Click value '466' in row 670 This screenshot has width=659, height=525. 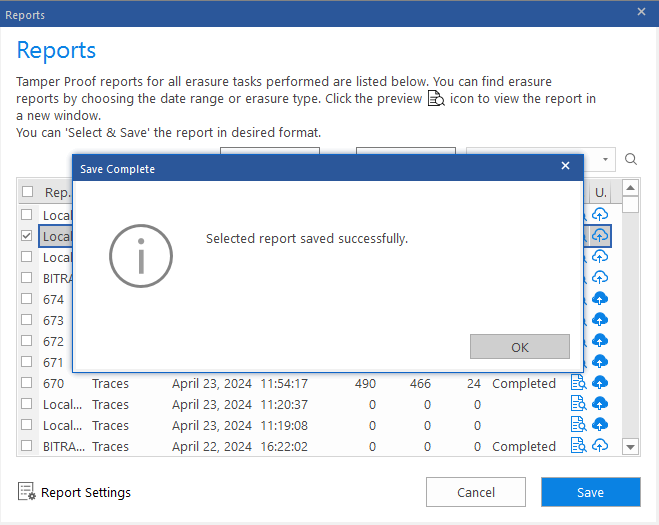pyautogui.click(x=420, y=383)
